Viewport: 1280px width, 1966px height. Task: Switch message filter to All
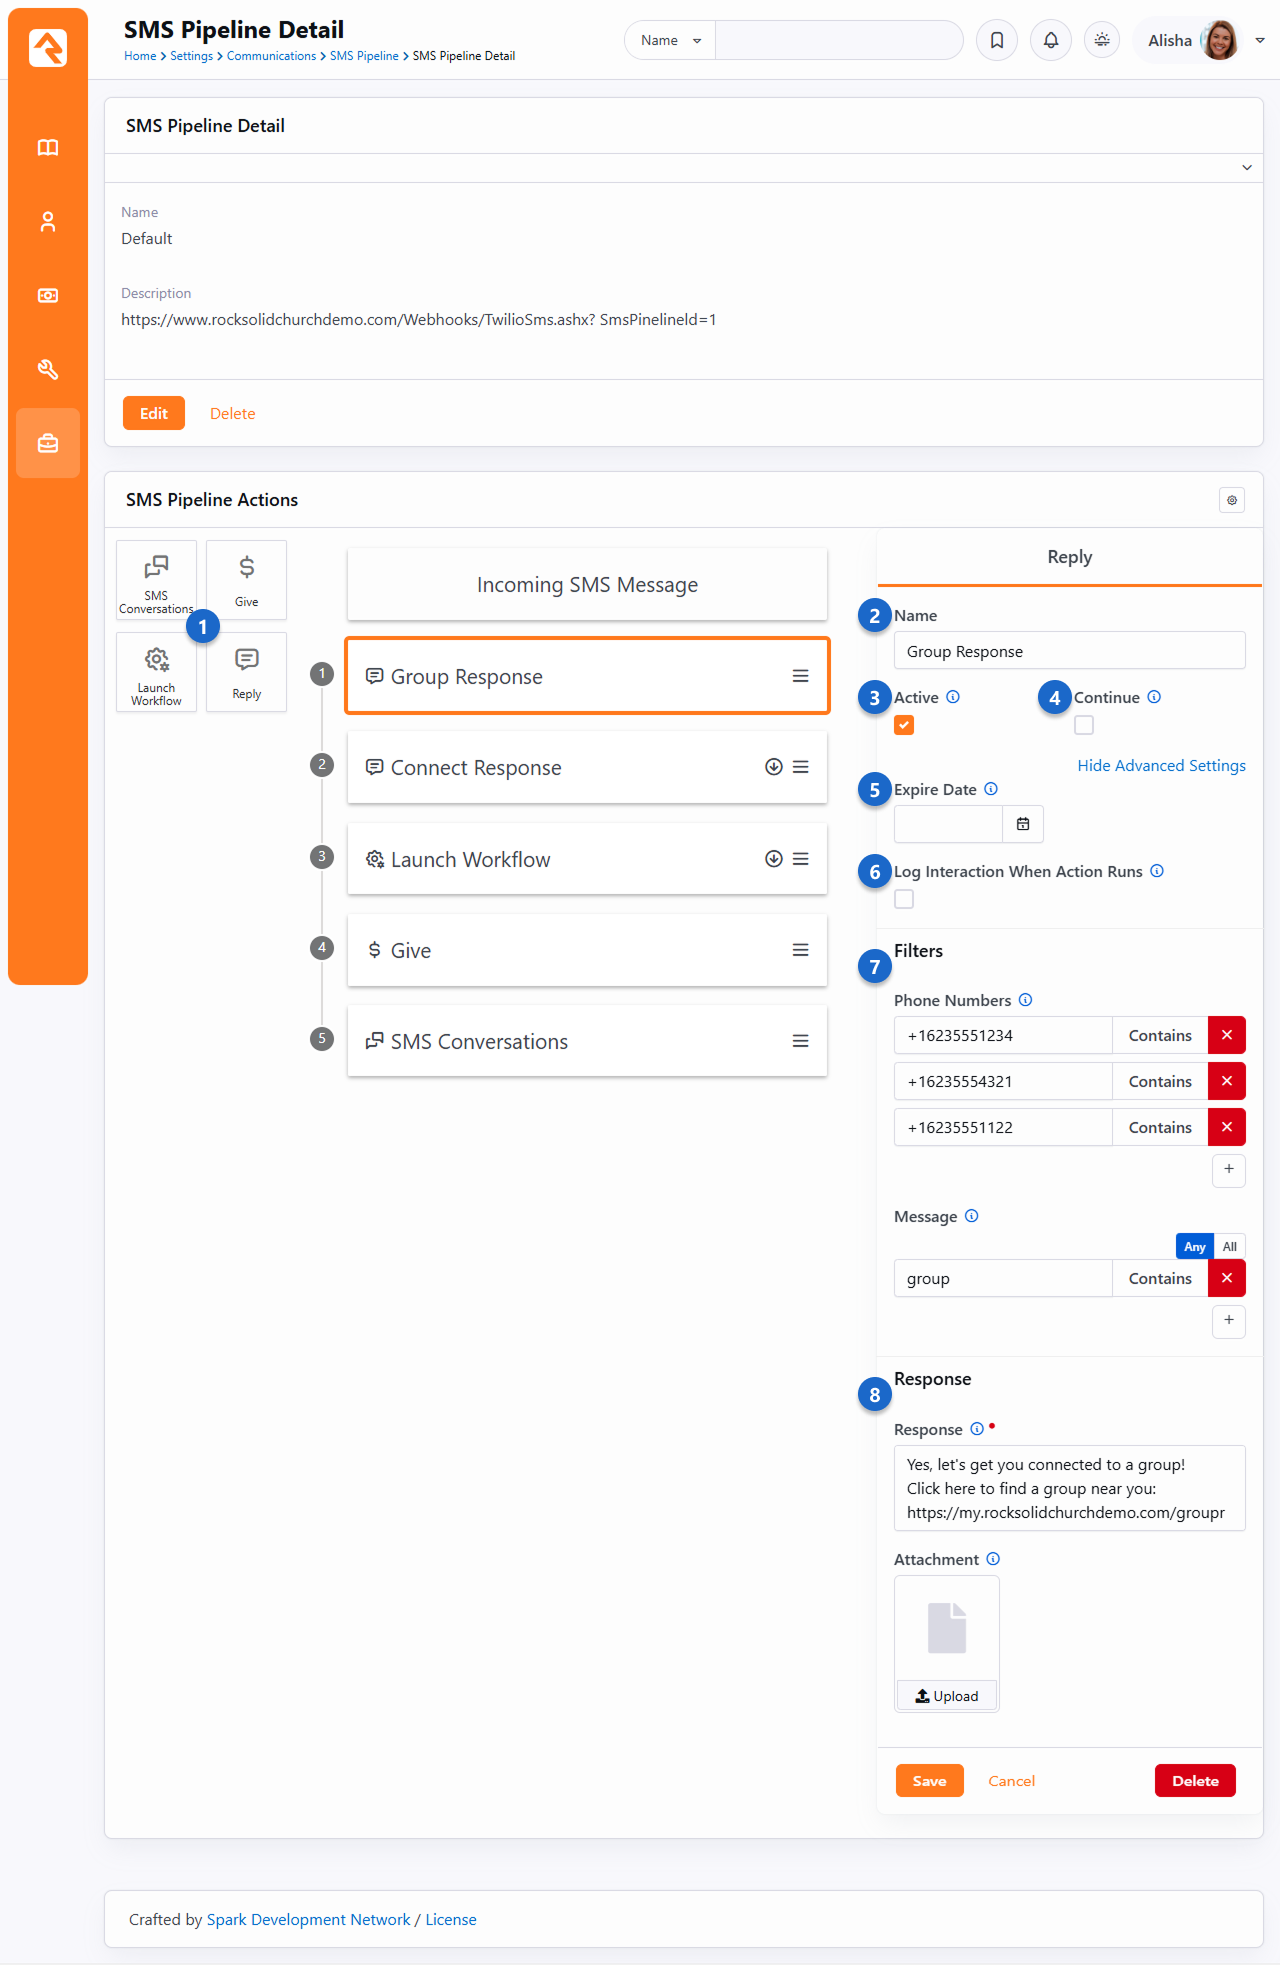(1230, 1246)
